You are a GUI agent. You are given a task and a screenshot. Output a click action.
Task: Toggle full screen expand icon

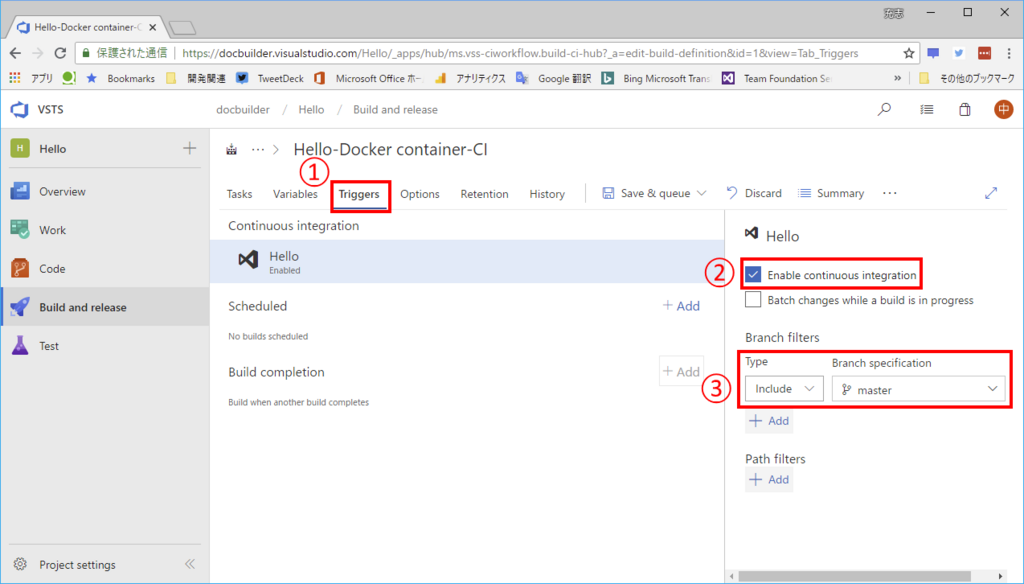point(991,193)
